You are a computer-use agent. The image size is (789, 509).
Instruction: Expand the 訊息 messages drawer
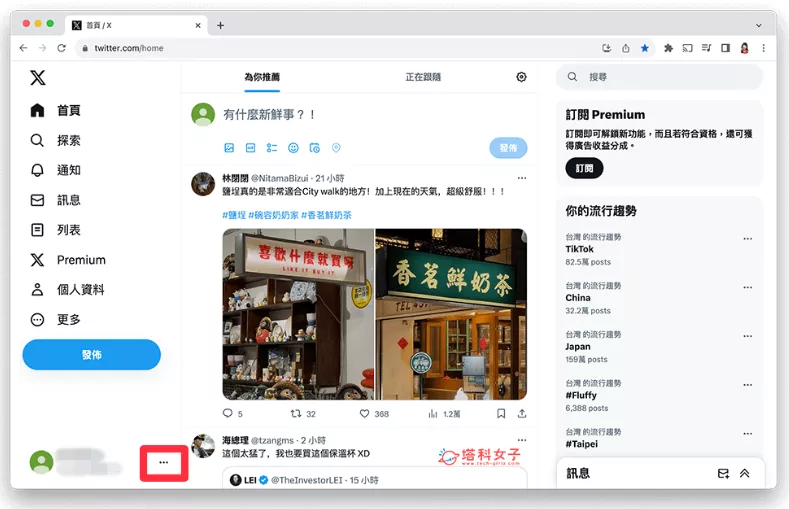tap(745, 473)
